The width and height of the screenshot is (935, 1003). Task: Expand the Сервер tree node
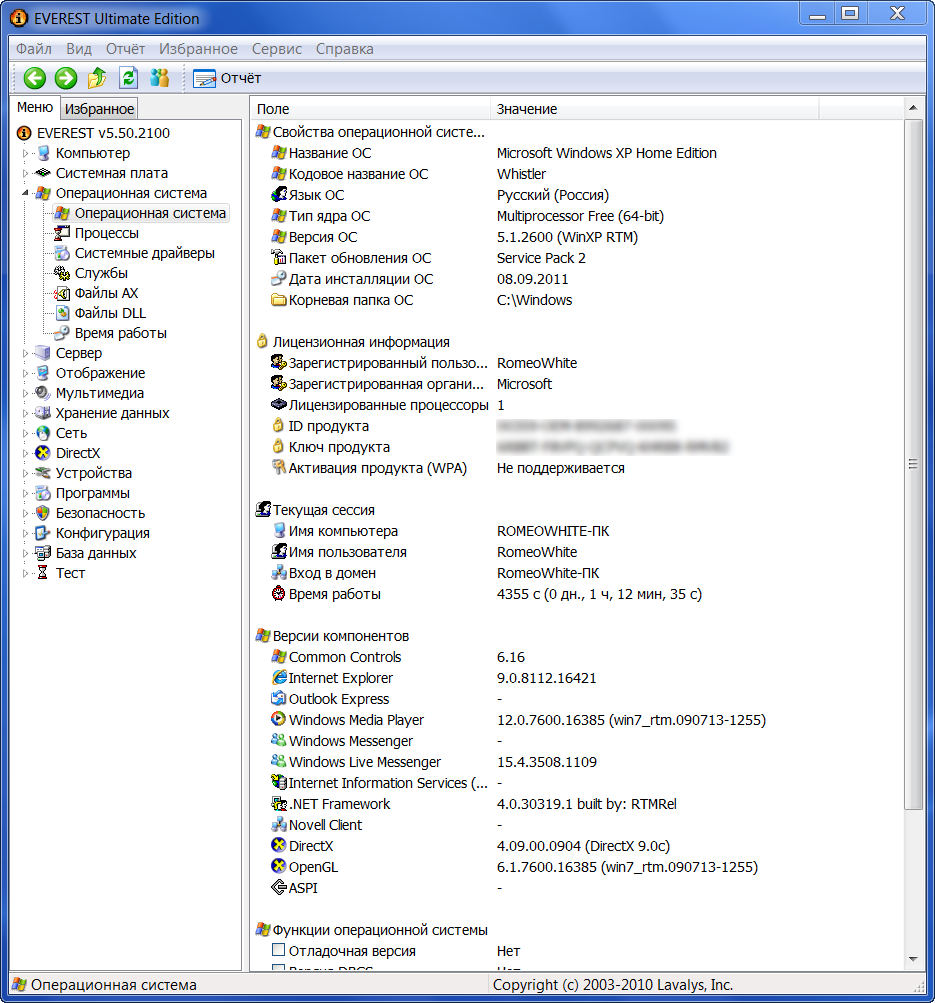coord(26,353)
